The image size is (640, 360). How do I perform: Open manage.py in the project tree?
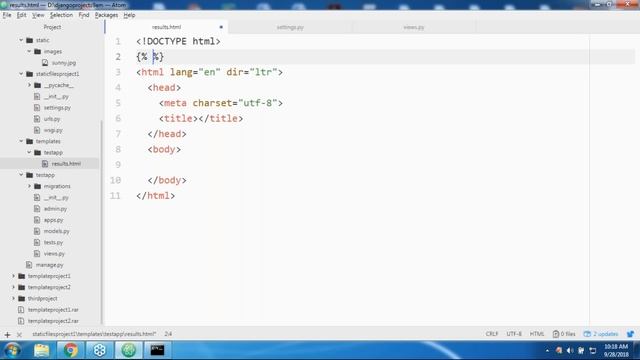49,265
